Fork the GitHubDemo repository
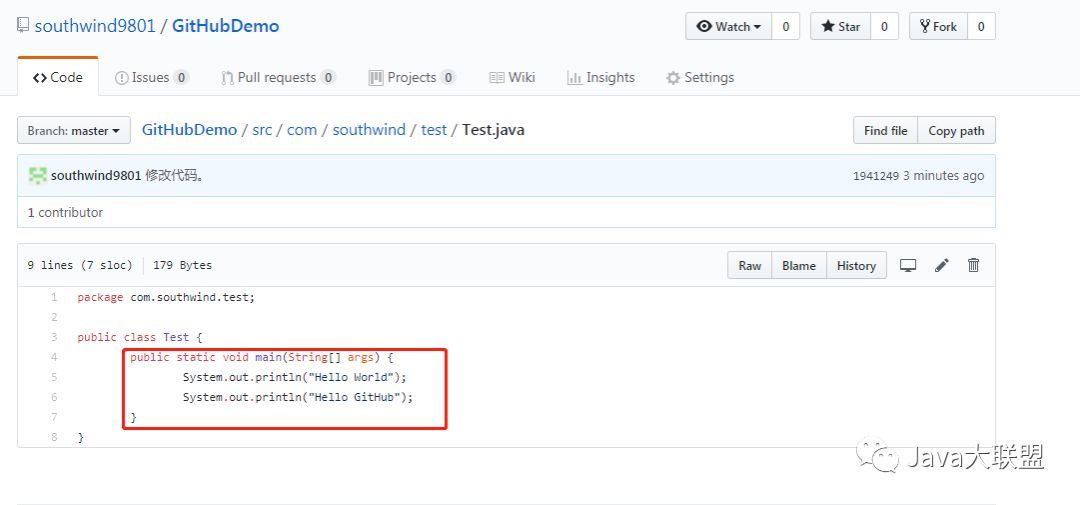The image size is (1080, 505). click(x=939, y=26)
